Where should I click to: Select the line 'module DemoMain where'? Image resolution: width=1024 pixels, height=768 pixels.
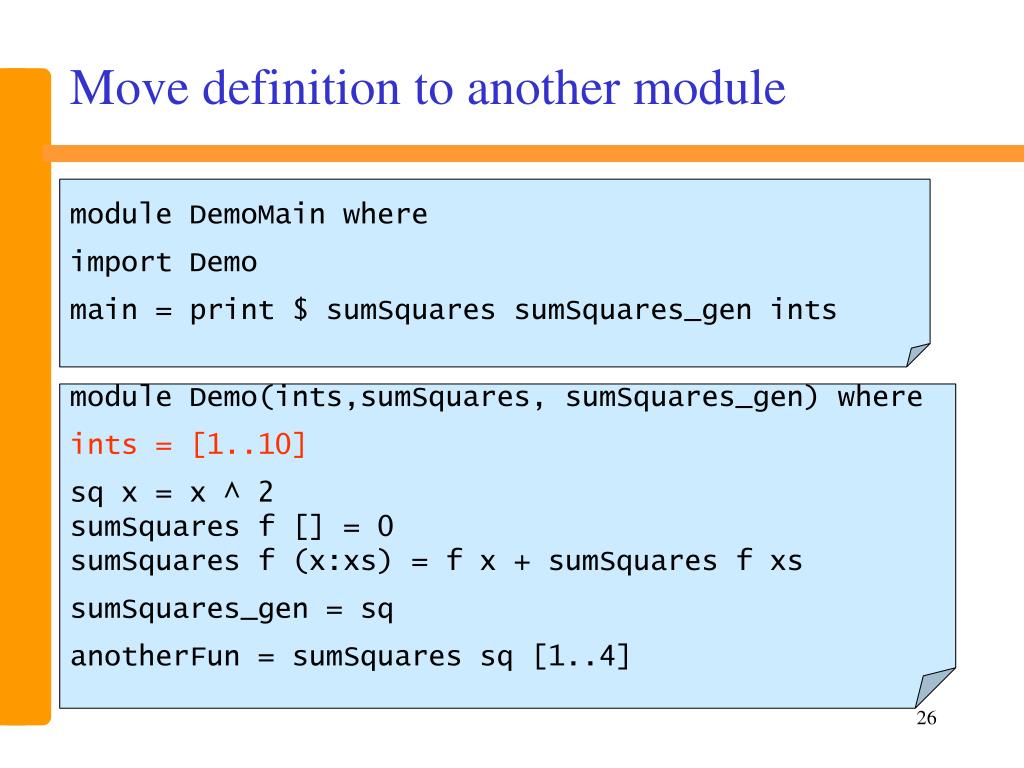tap(249, 214)
